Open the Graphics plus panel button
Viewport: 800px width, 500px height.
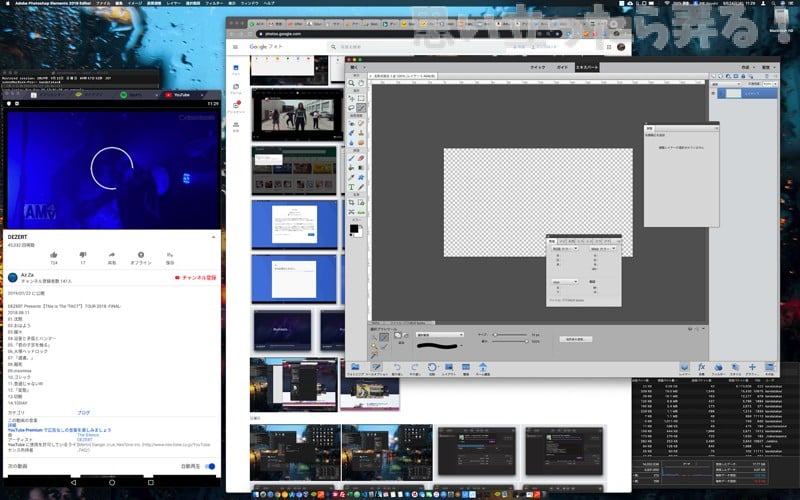click(752, 369)
